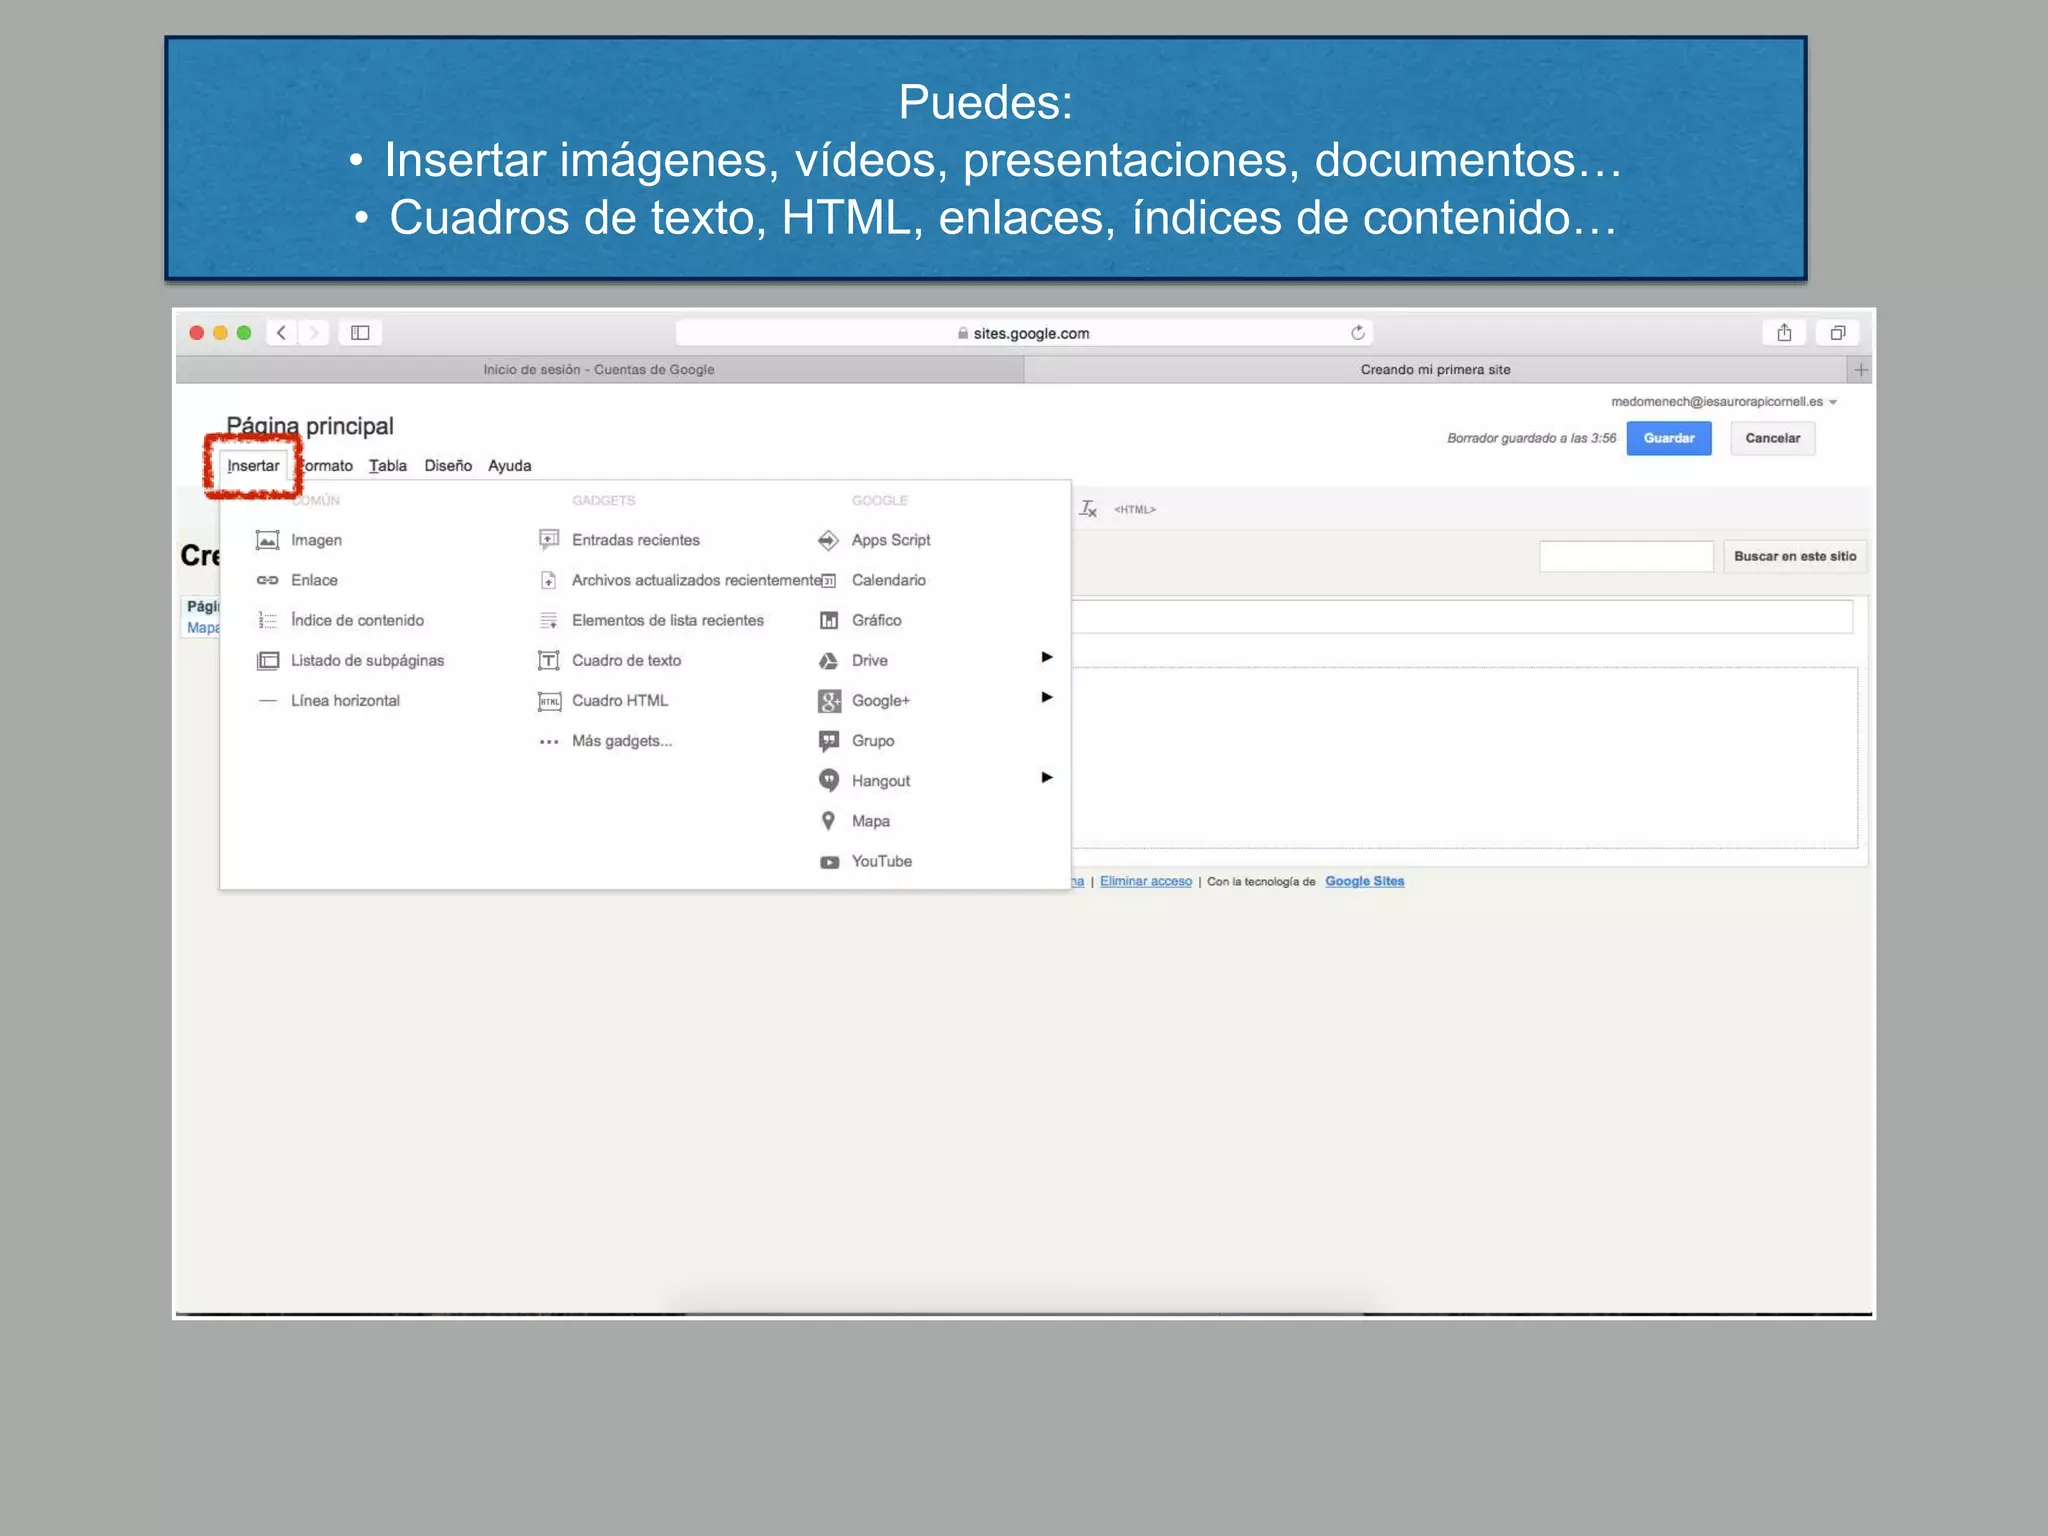Click the Imagen picture icon
The width and height of the screenshot is (2048, 1536).
267,540
